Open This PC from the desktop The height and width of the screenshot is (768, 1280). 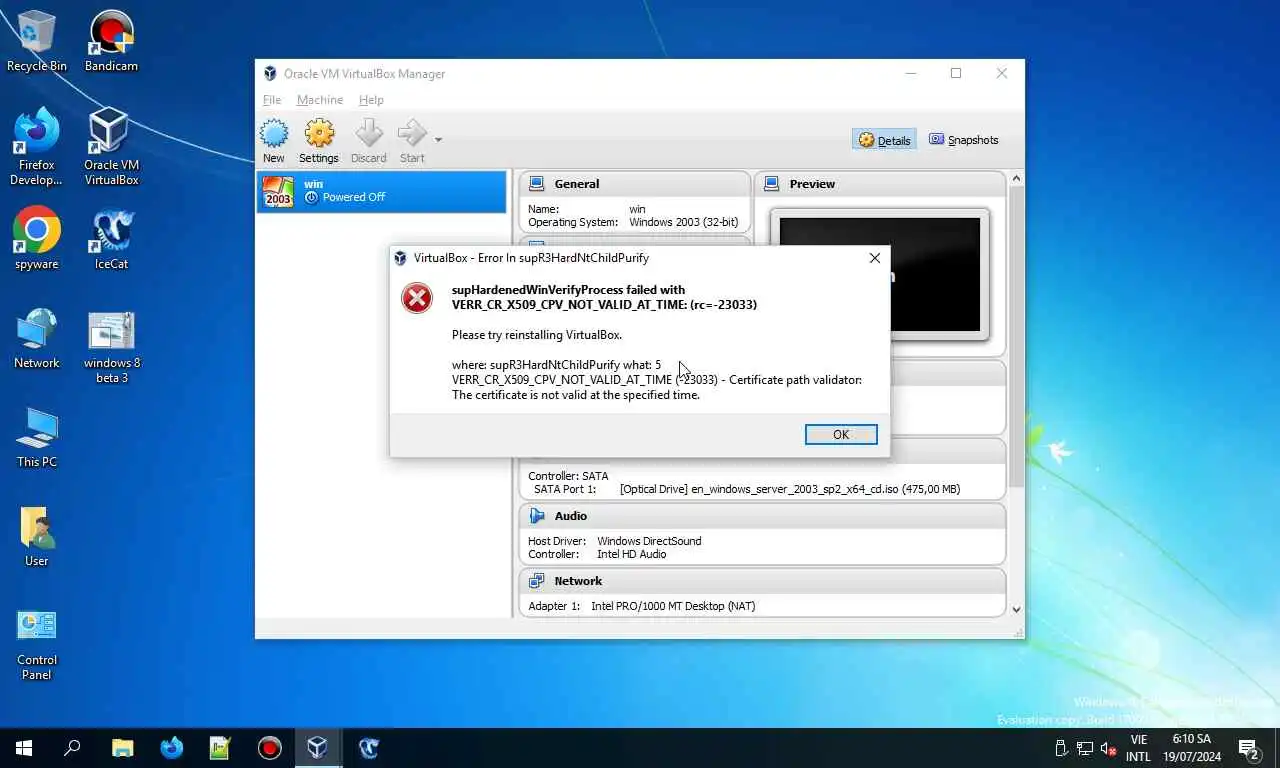pos(37,437)
